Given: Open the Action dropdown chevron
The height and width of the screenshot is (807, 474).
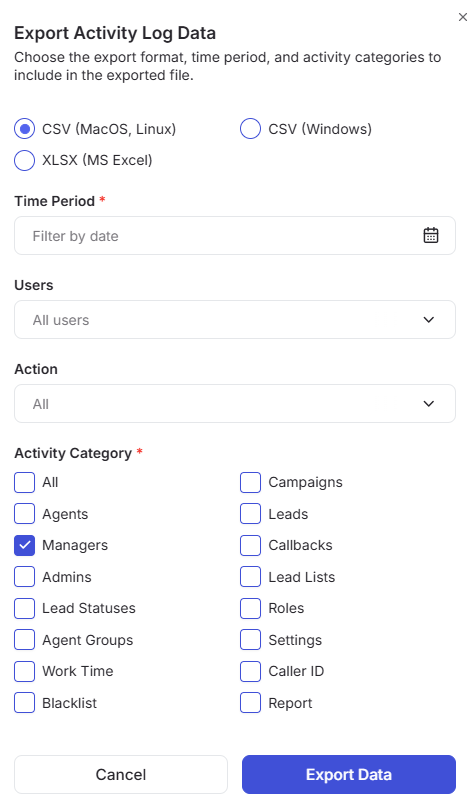Looking at the screenshot, I should point(428,404).
